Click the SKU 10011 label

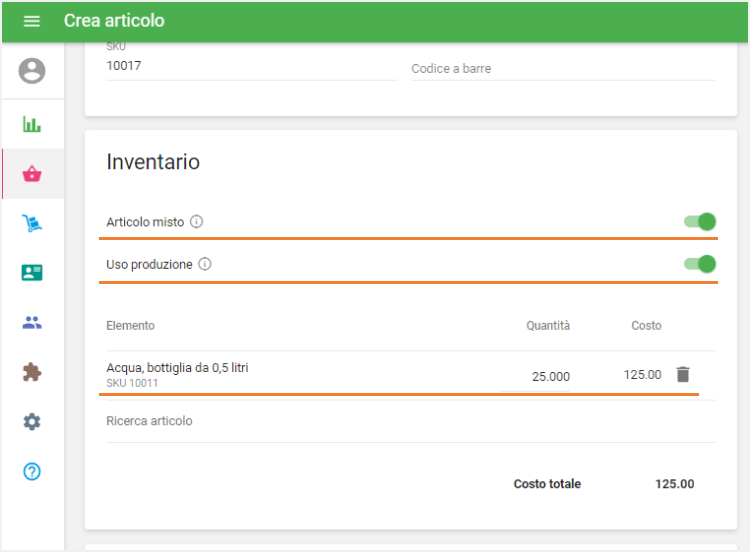(132, 383)
